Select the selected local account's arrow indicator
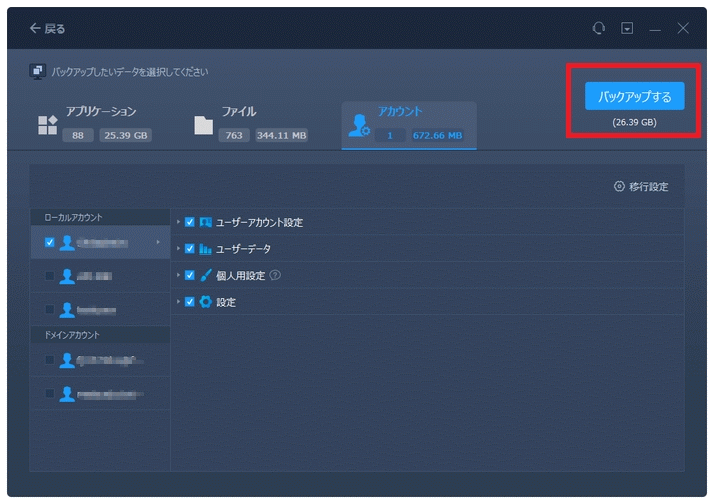Viewport: 714px width, 504px height. pos(158,242)
